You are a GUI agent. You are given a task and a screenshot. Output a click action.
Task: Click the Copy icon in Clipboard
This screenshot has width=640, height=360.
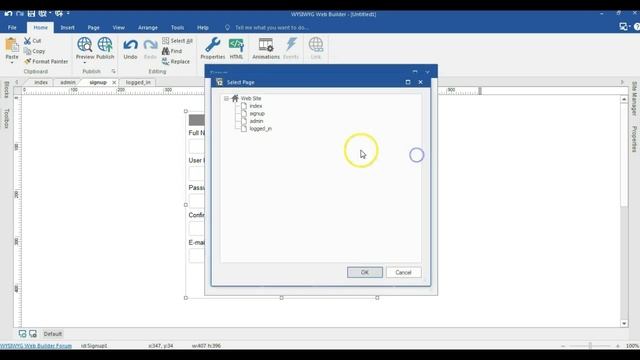(x=27, y=51)
